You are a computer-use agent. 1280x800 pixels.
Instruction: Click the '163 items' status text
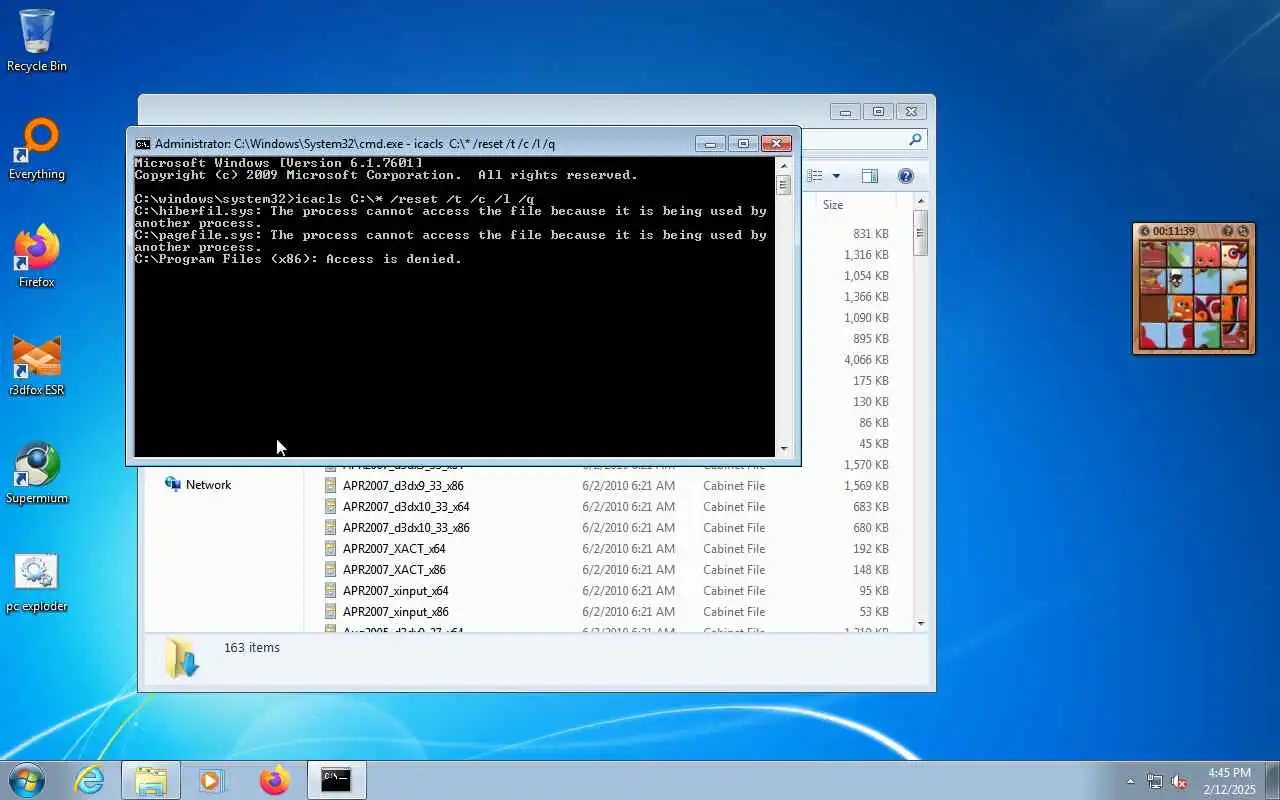click(x=252, y=648)
